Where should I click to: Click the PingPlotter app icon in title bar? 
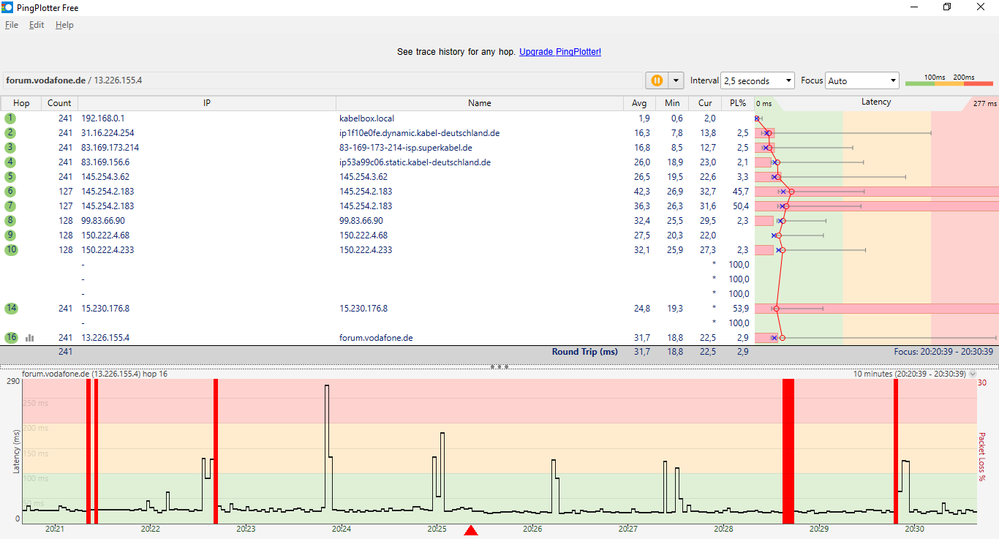tap(8, 8)
